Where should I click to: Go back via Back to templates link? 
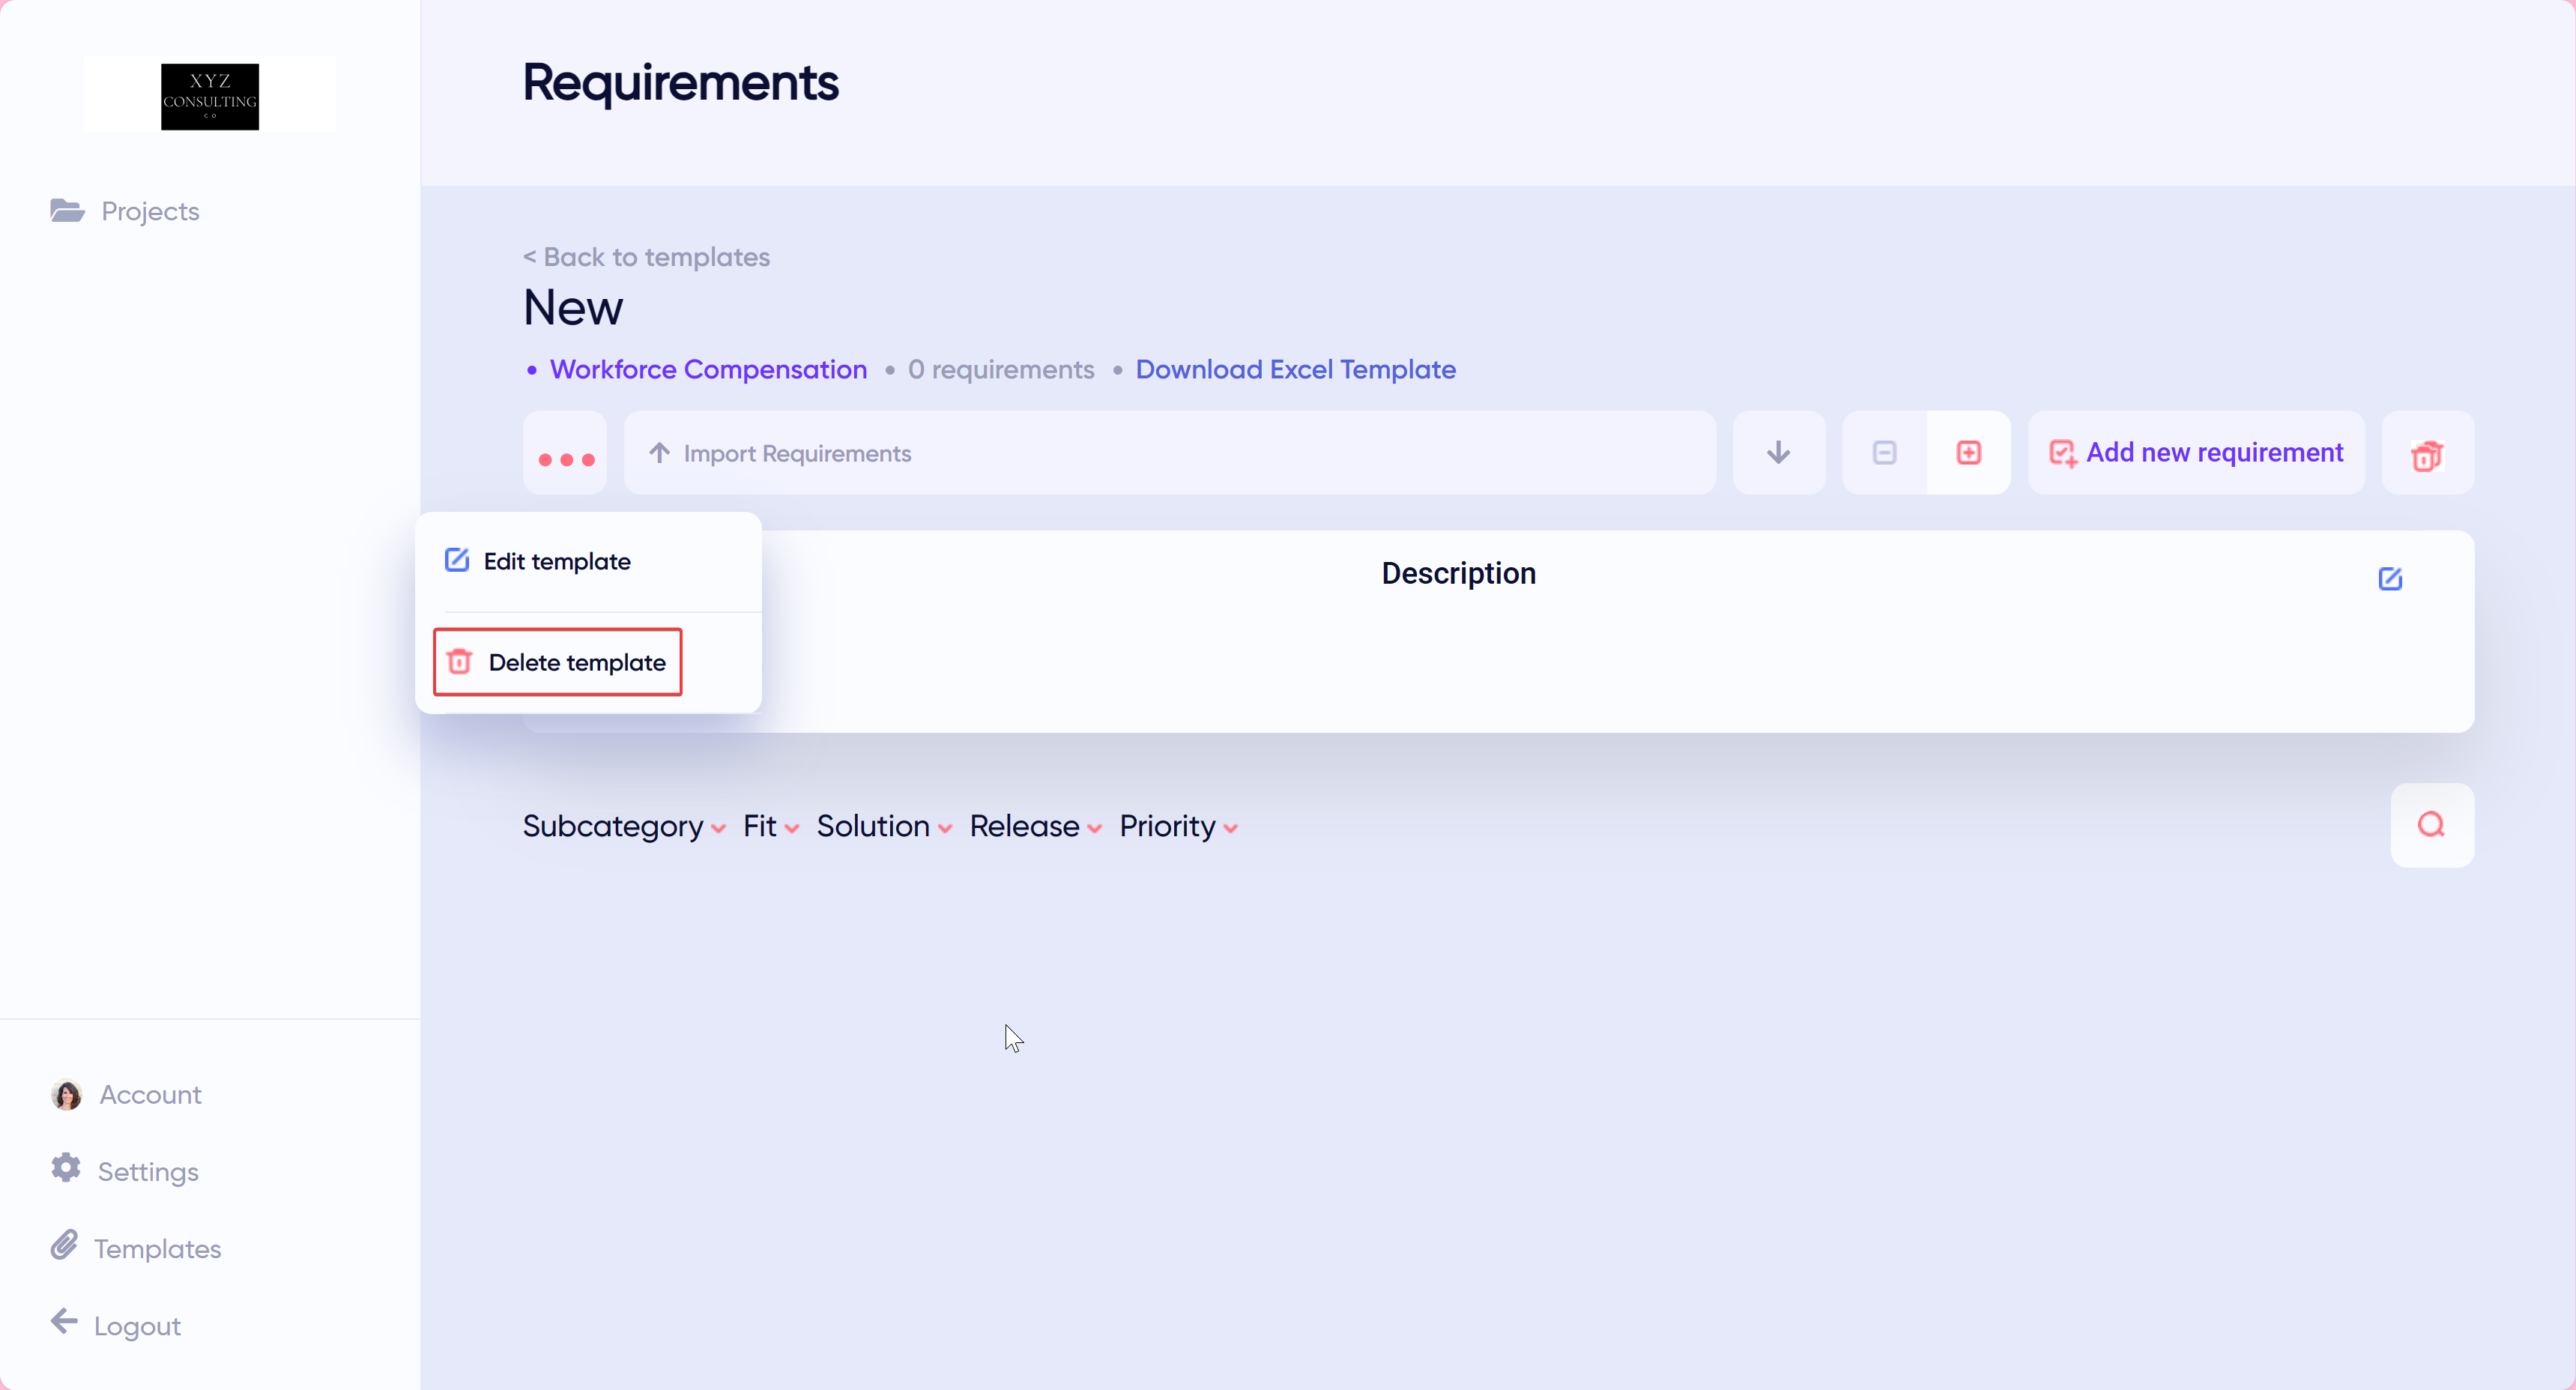click(646, 257)
